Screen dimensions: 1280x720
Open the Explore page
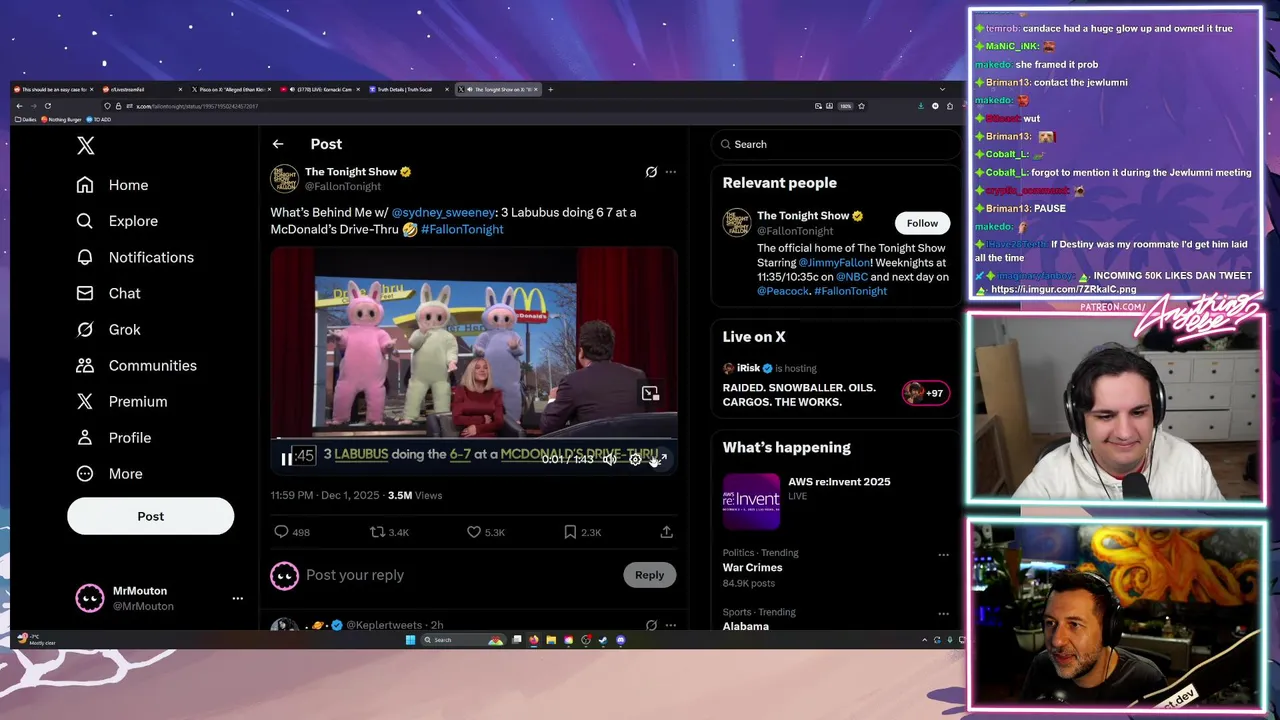coord(118,221)
